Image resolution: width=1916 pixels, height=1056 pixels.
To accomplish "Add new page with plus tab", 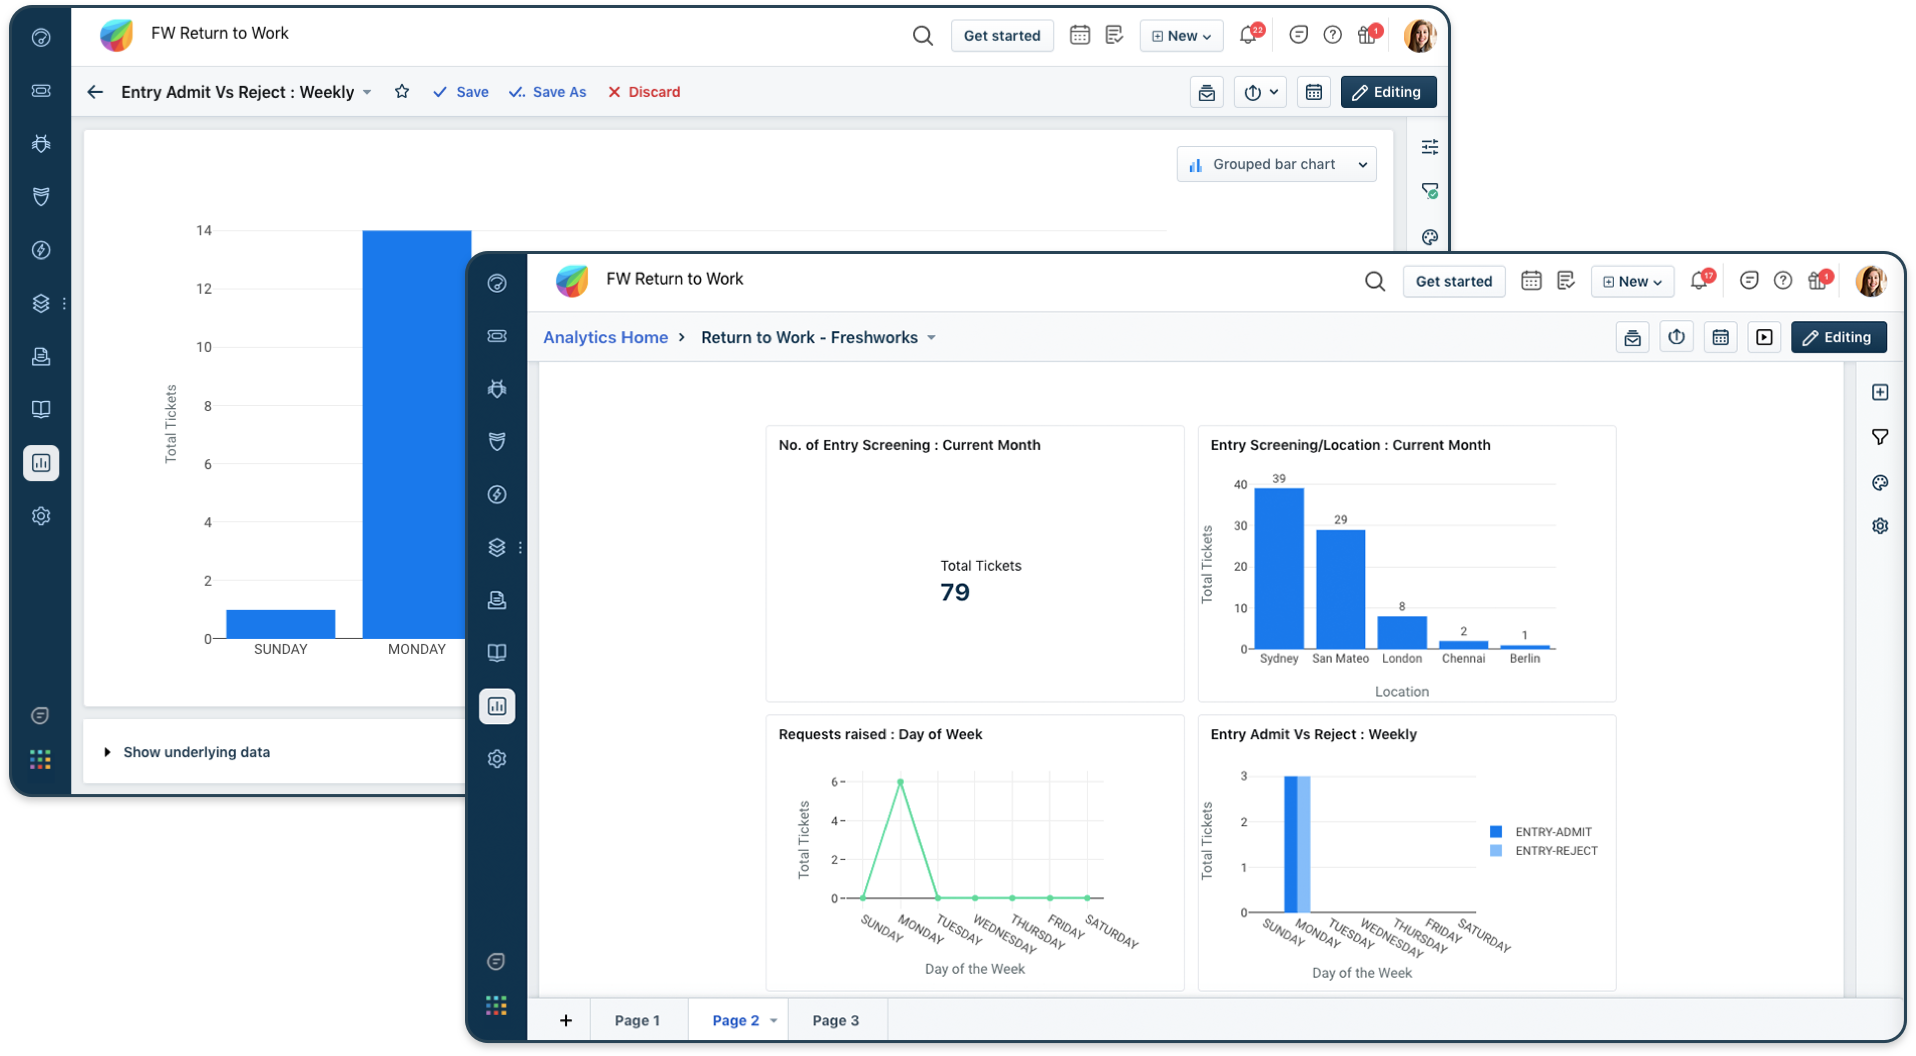I will click(566, 1021).
